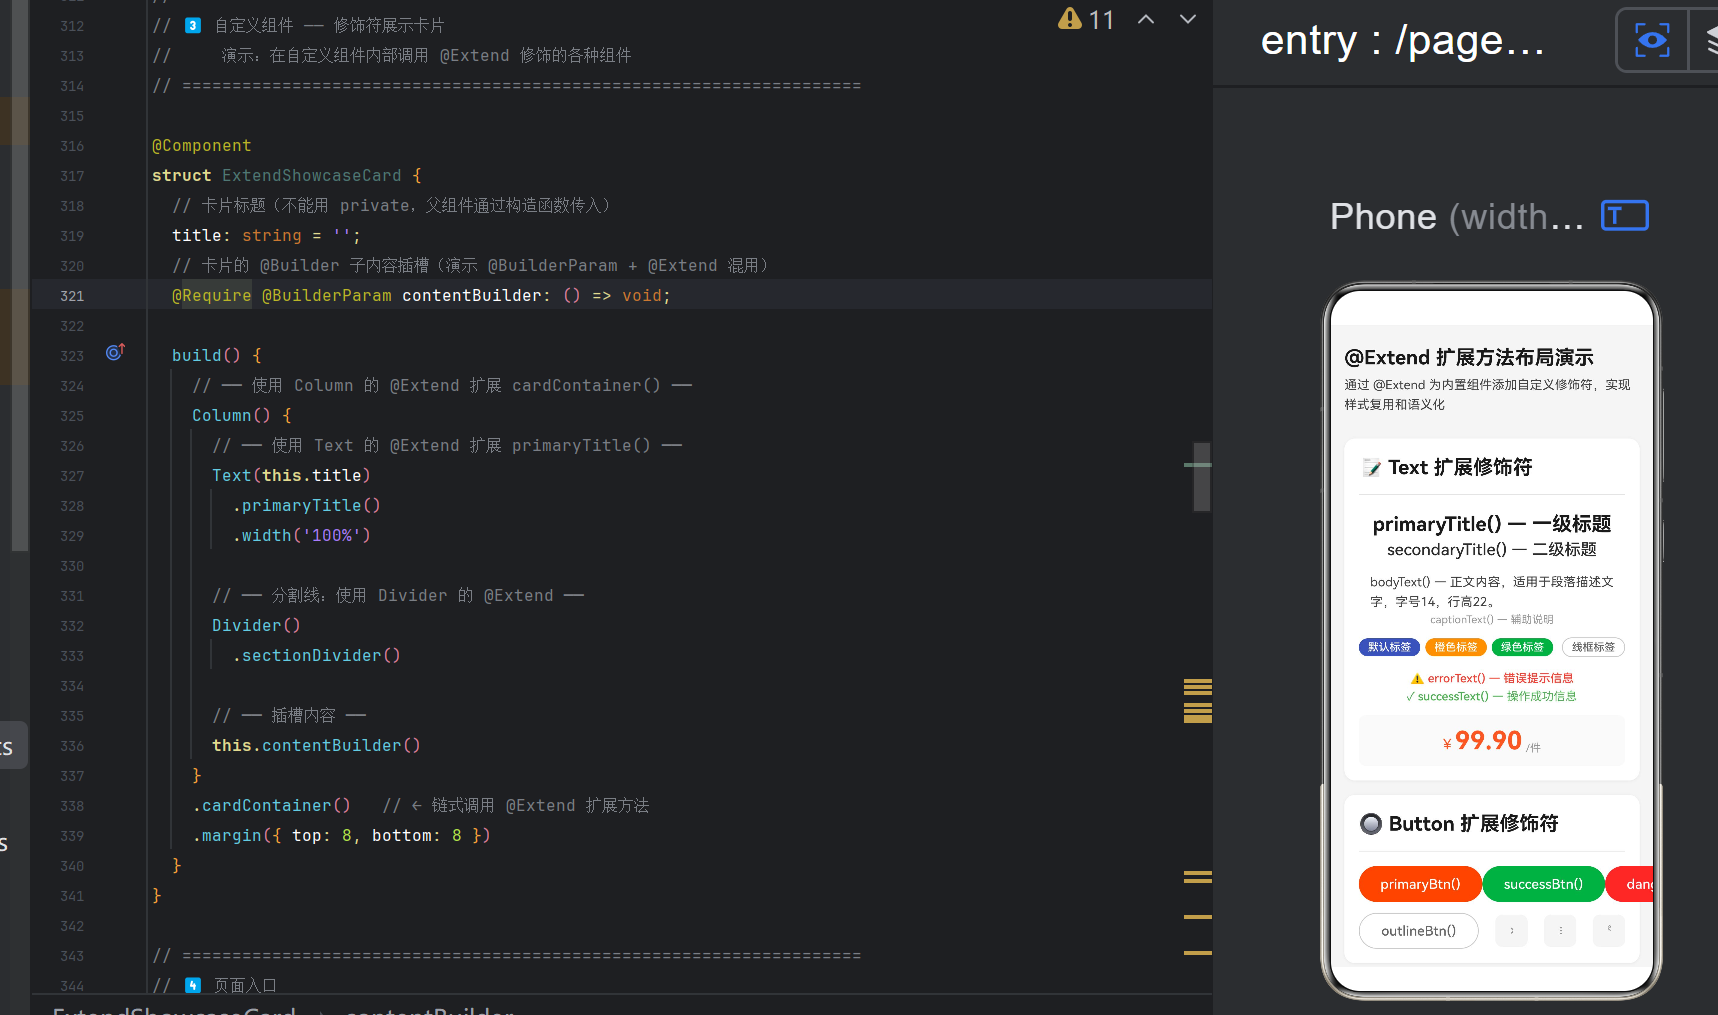This screenshot has height=1015, width=1718.
Task: Click the yellow warning stripe cluster in error gutter
Action: point(1197,700)
